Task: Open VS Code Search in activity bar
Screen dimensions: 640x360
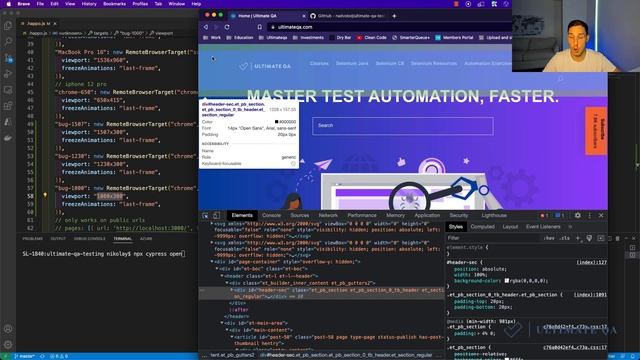Action: pyautogui.click(x=8, y=42)
